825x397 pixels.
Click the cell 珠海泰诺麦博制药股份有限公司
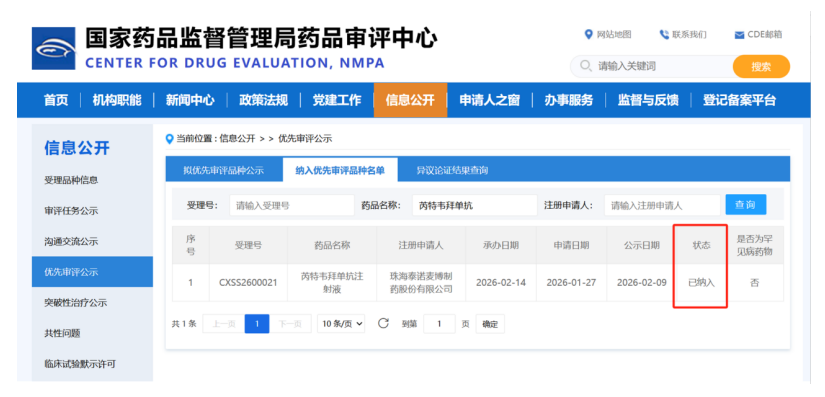(421, 282)
